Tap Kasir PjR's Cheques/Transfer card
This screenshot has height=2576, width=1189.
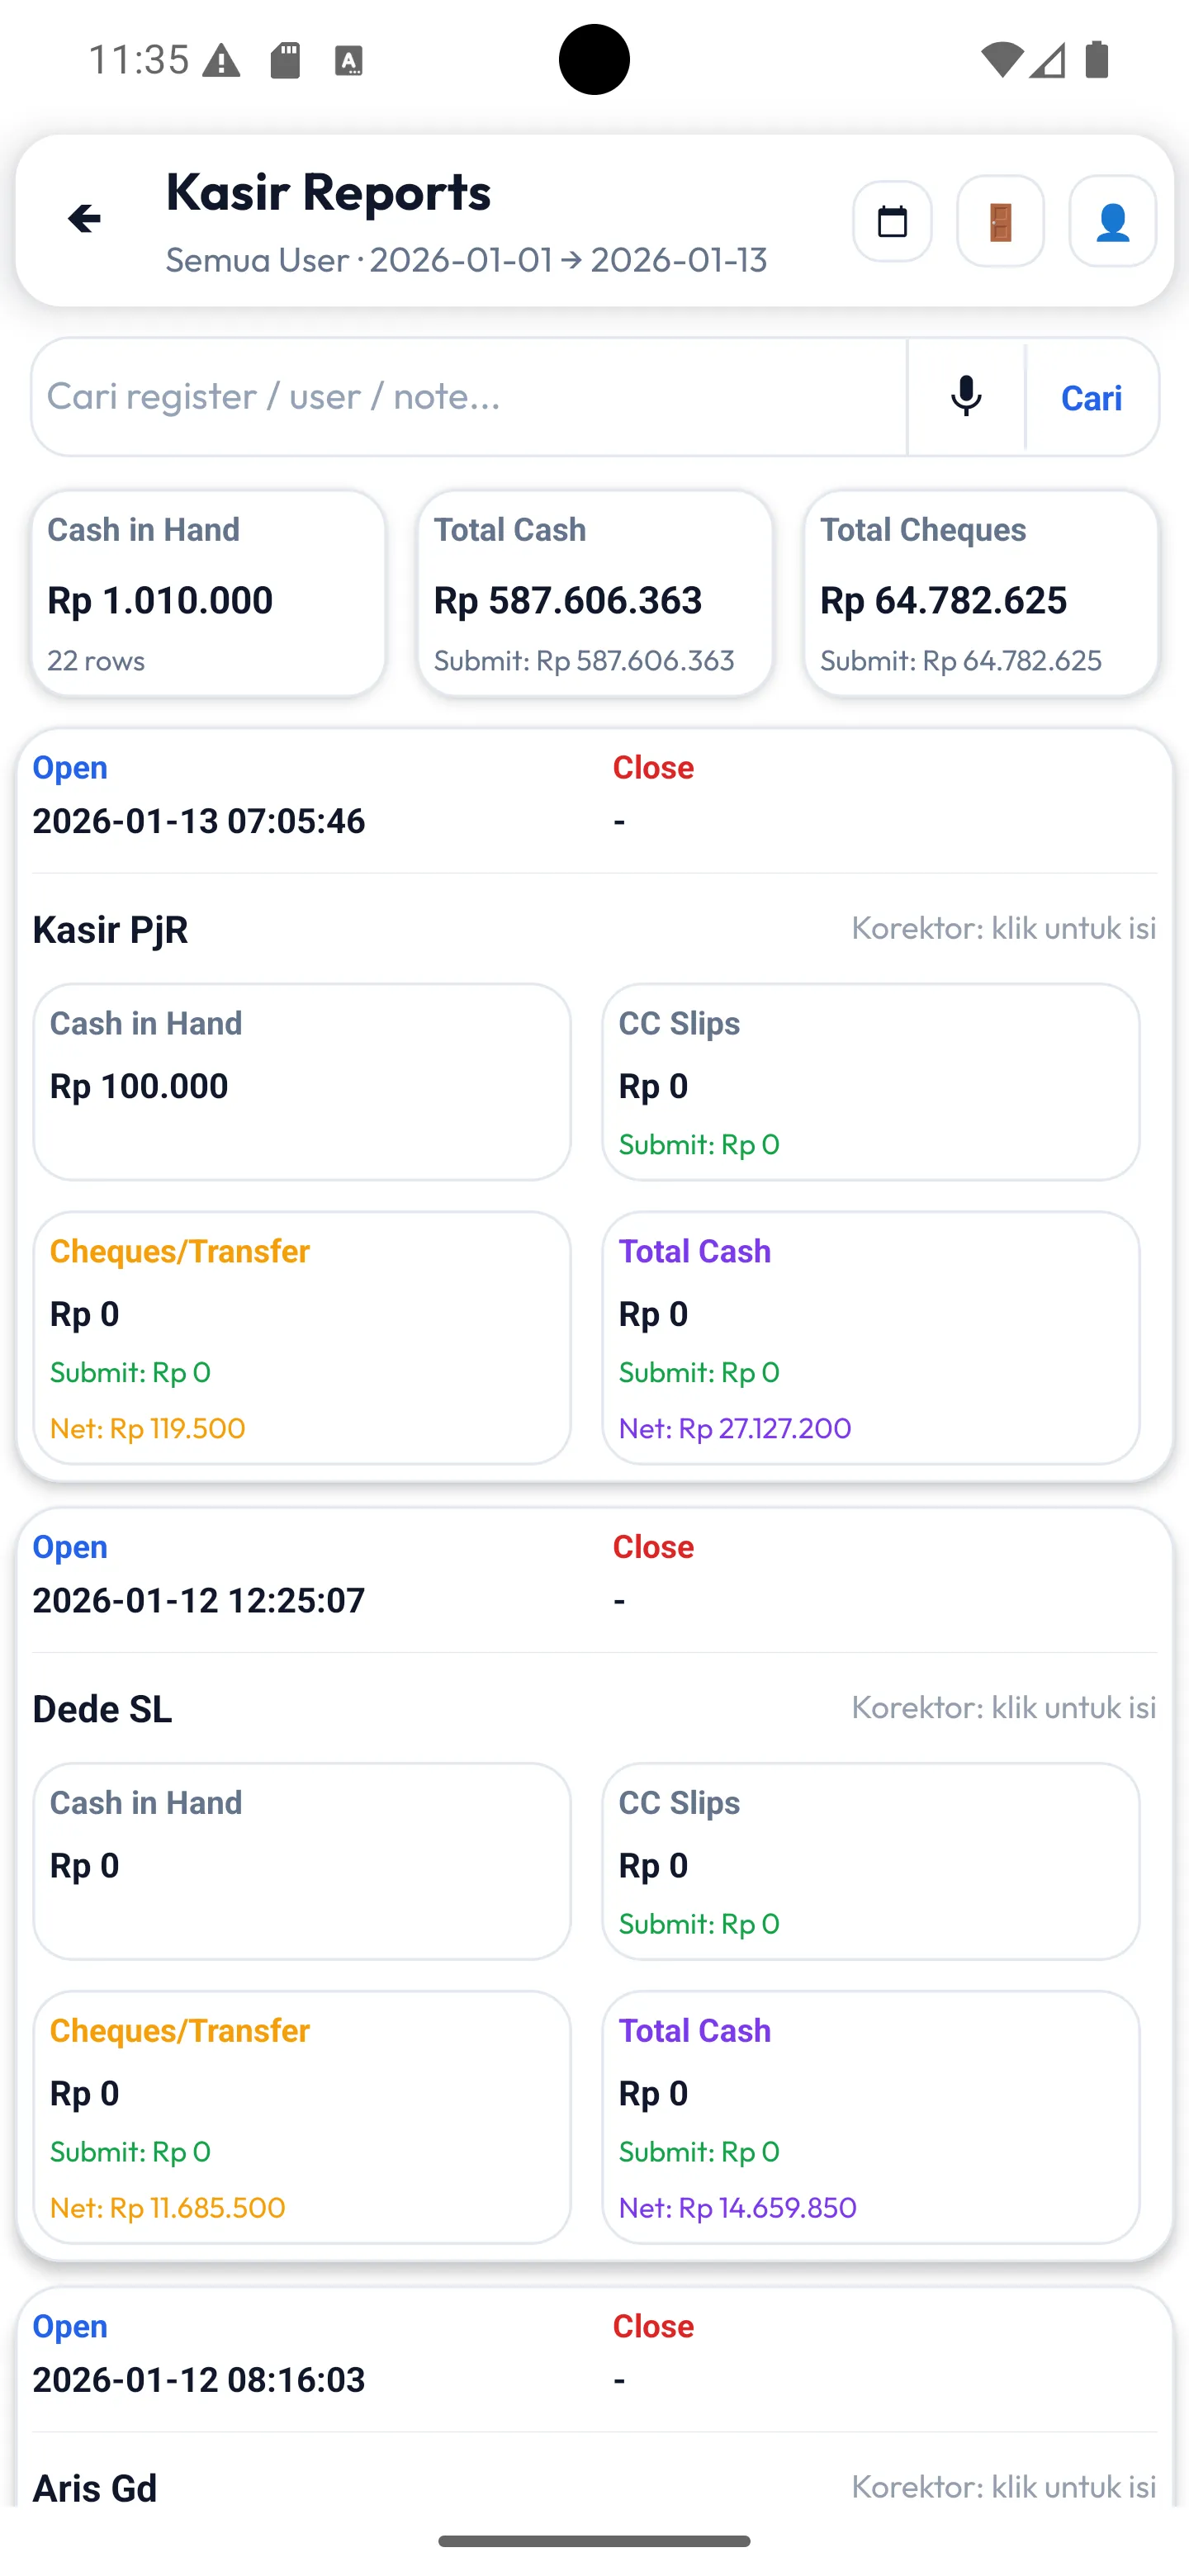[302, 1337]
